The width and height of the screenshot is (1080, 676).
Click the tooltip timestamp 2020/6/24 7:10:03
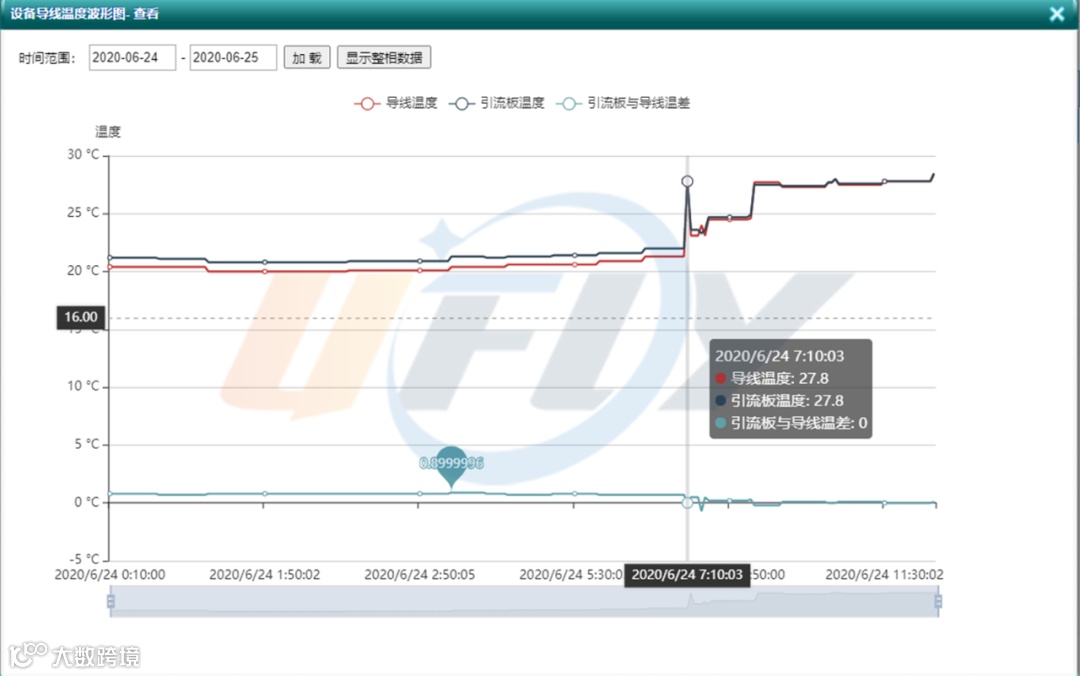pyautogui.click(x=779, y=356)
